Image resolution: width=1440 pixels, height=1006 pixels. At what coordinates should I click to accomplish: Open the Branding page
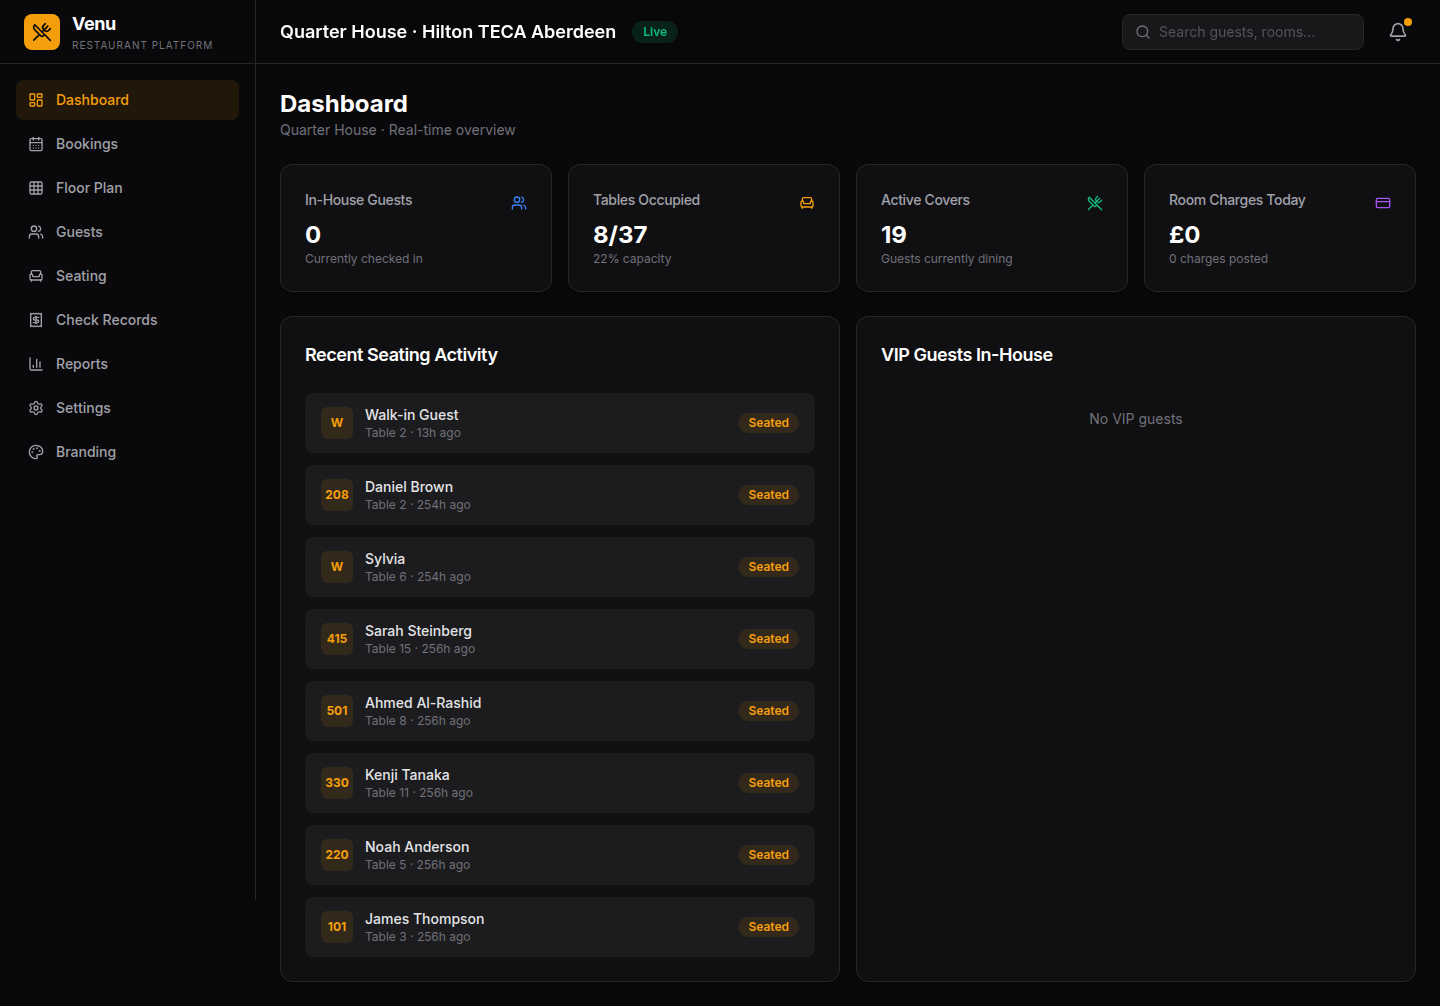pos(86,452)
